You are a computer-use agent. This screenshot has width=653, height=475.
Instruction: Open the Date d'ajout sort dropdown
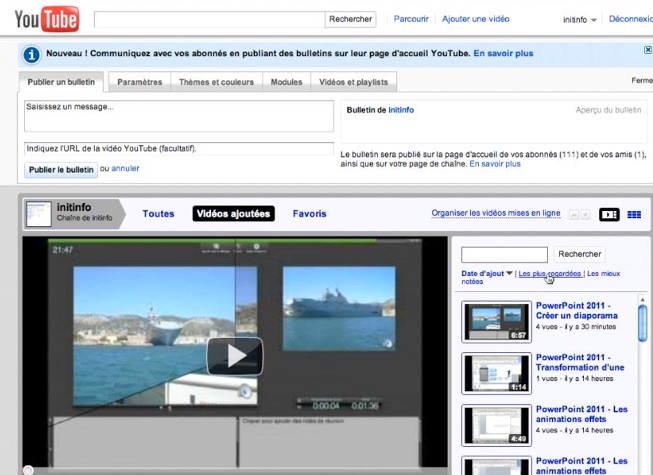pos(486,274)
